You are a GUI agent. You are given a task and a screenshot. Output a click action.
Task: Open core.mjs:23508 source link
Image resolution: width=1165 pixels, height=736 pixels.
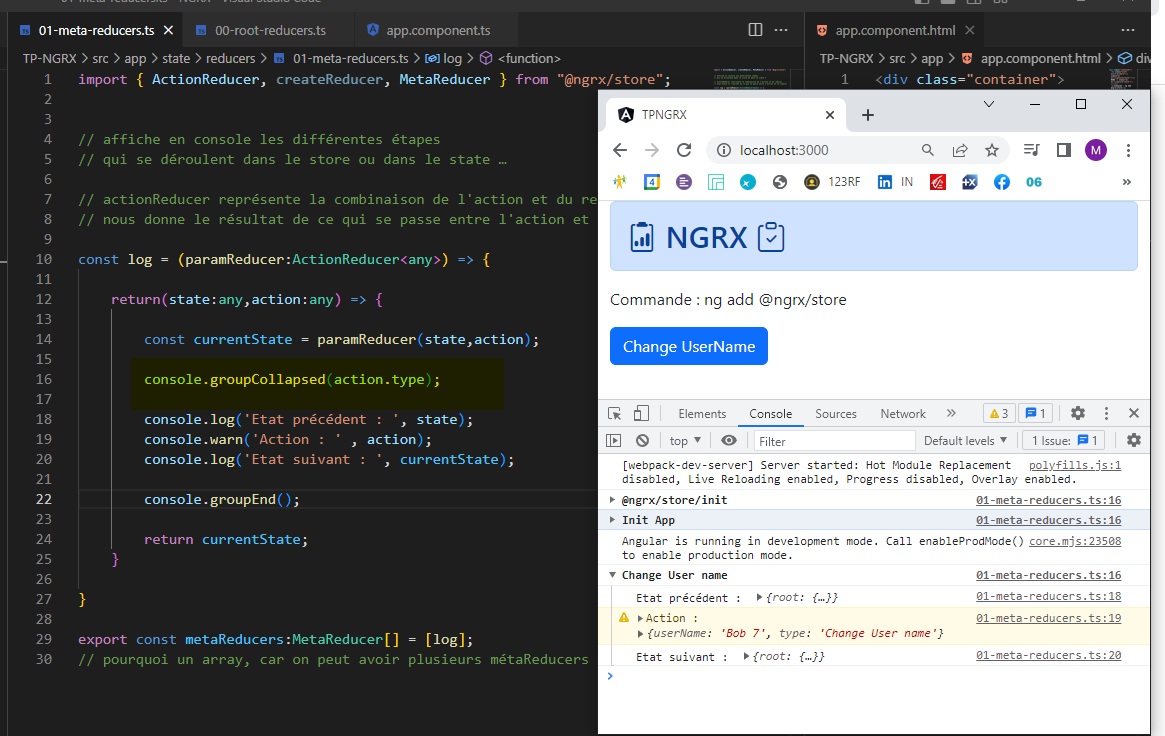click(x=1074, y=541)
